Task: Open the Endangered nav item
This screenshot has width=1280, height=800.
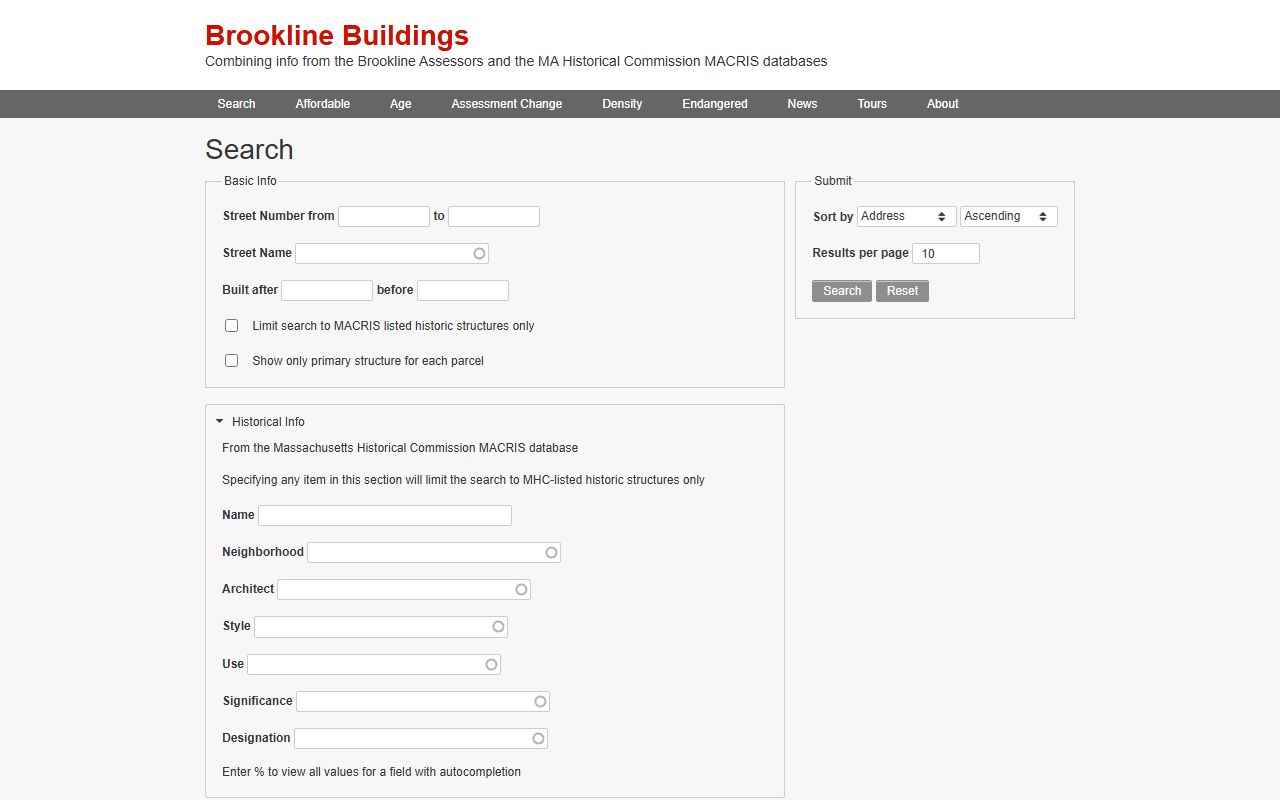Action: point(715,104)
